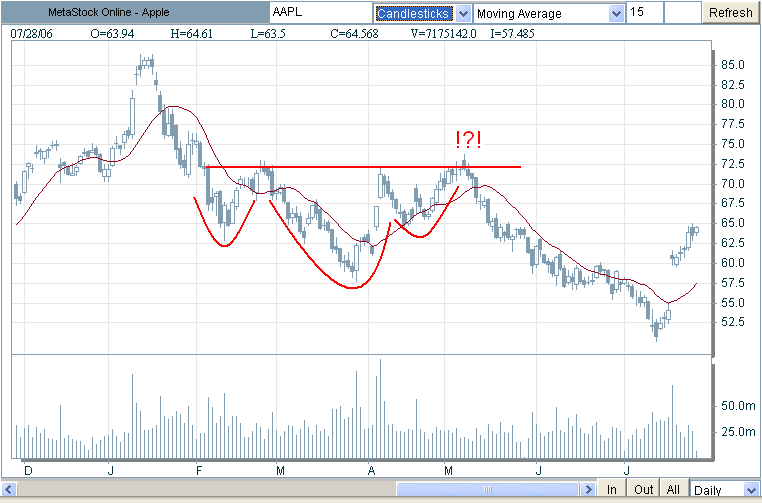Click the date readout 07/28/06
The height and width of the screenshot is (503, 762).
click(x=31, y=34)
